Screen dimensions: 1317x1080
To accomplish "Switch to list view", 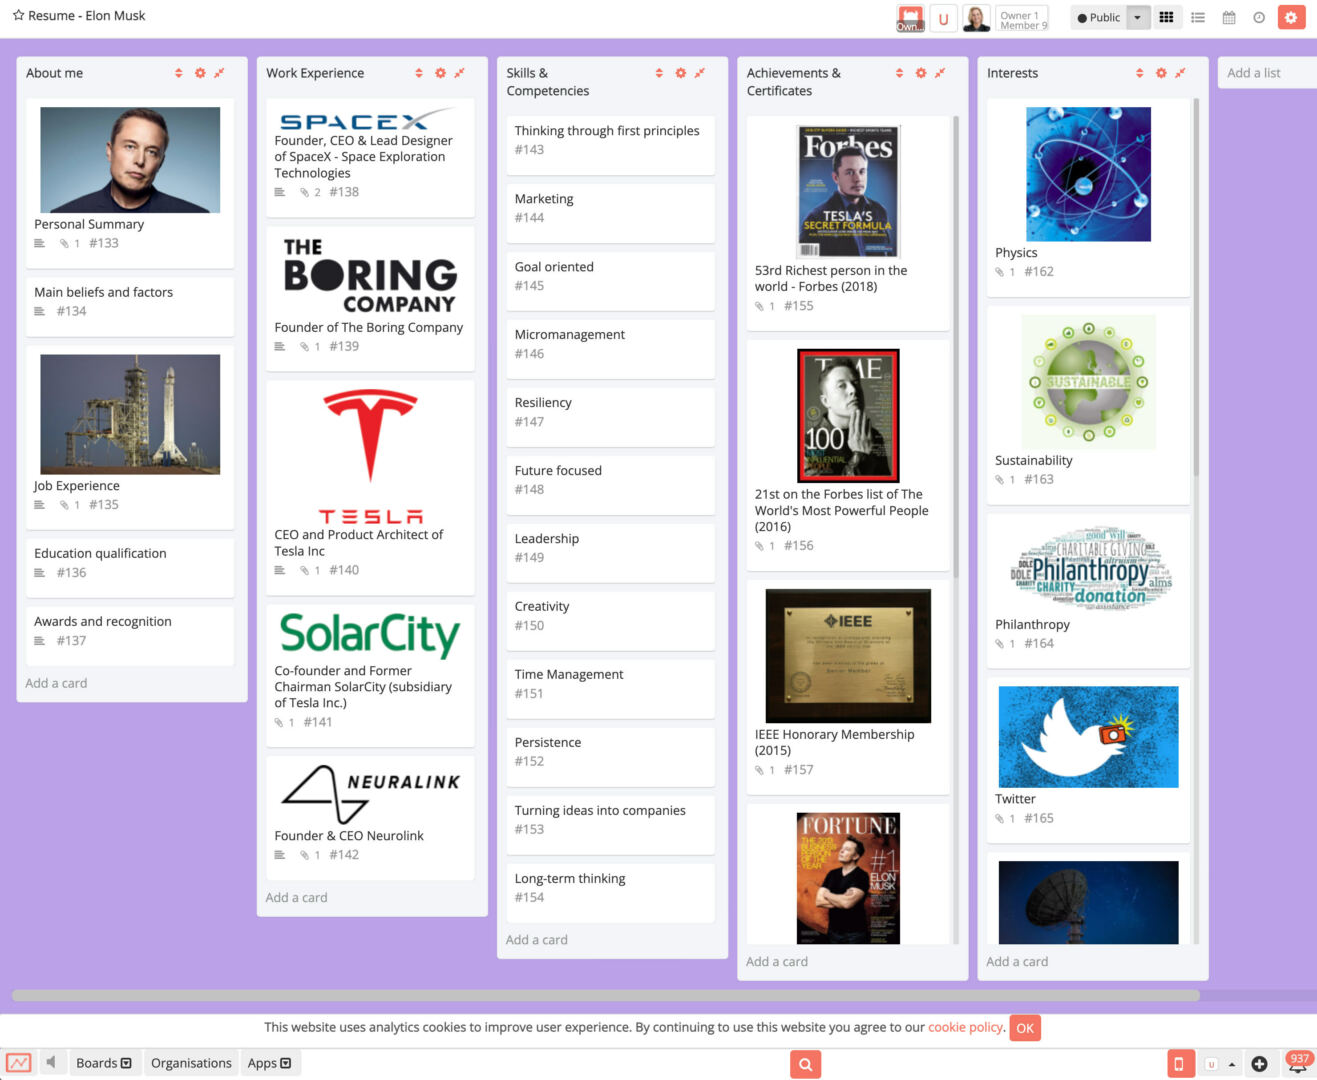I will (1198, 17).
